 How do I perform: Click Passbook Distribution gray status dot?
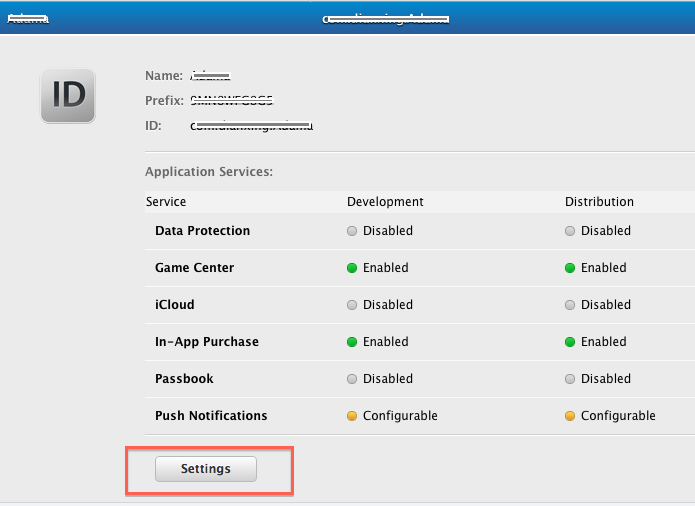[570, 379]
